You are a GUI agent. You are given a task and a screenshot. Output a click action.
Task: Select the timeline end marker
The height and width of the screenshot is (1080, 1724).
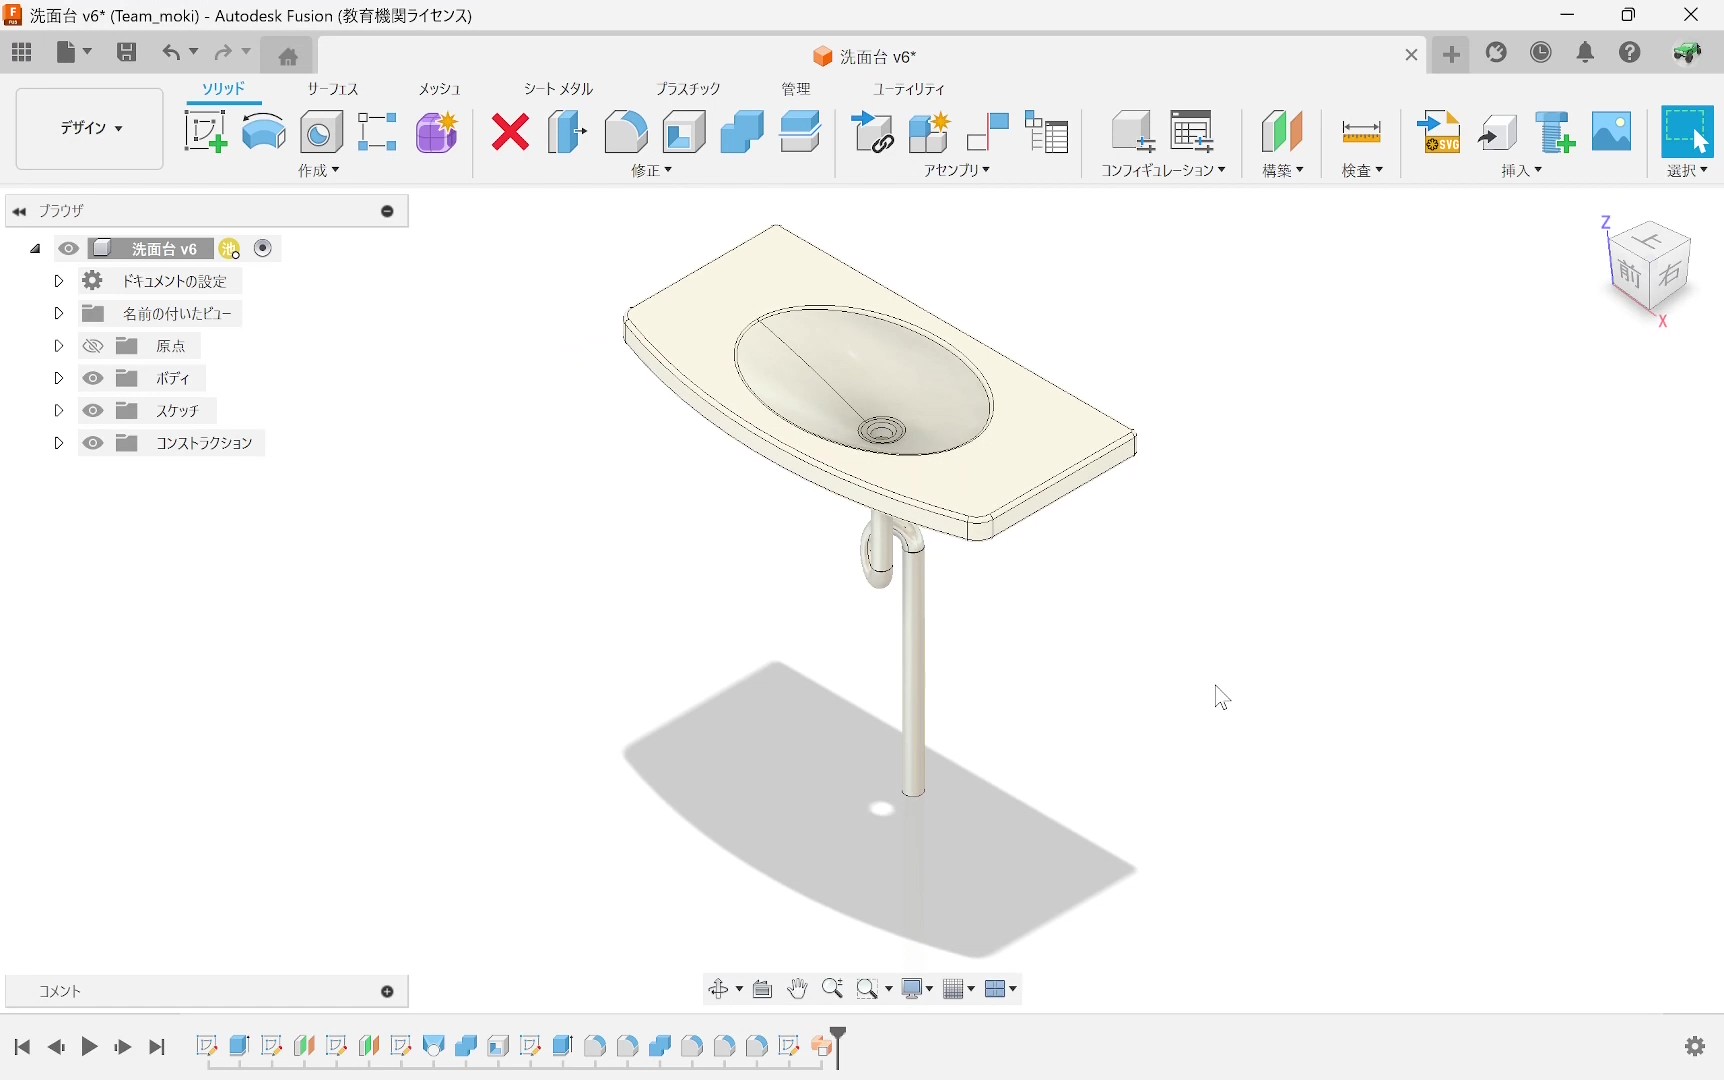(838, 1046)
